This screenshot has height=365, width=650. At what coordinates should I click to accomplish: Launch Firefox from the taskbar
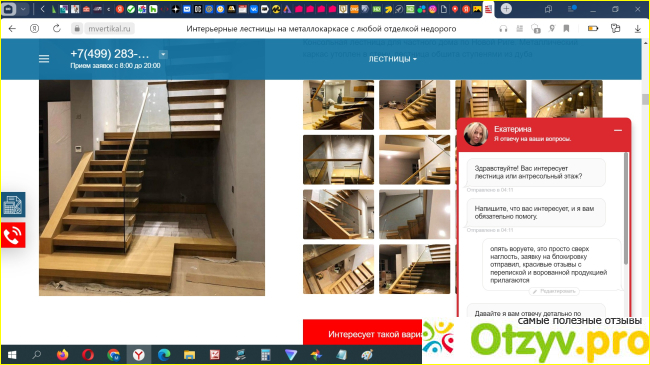coord(63,355)
